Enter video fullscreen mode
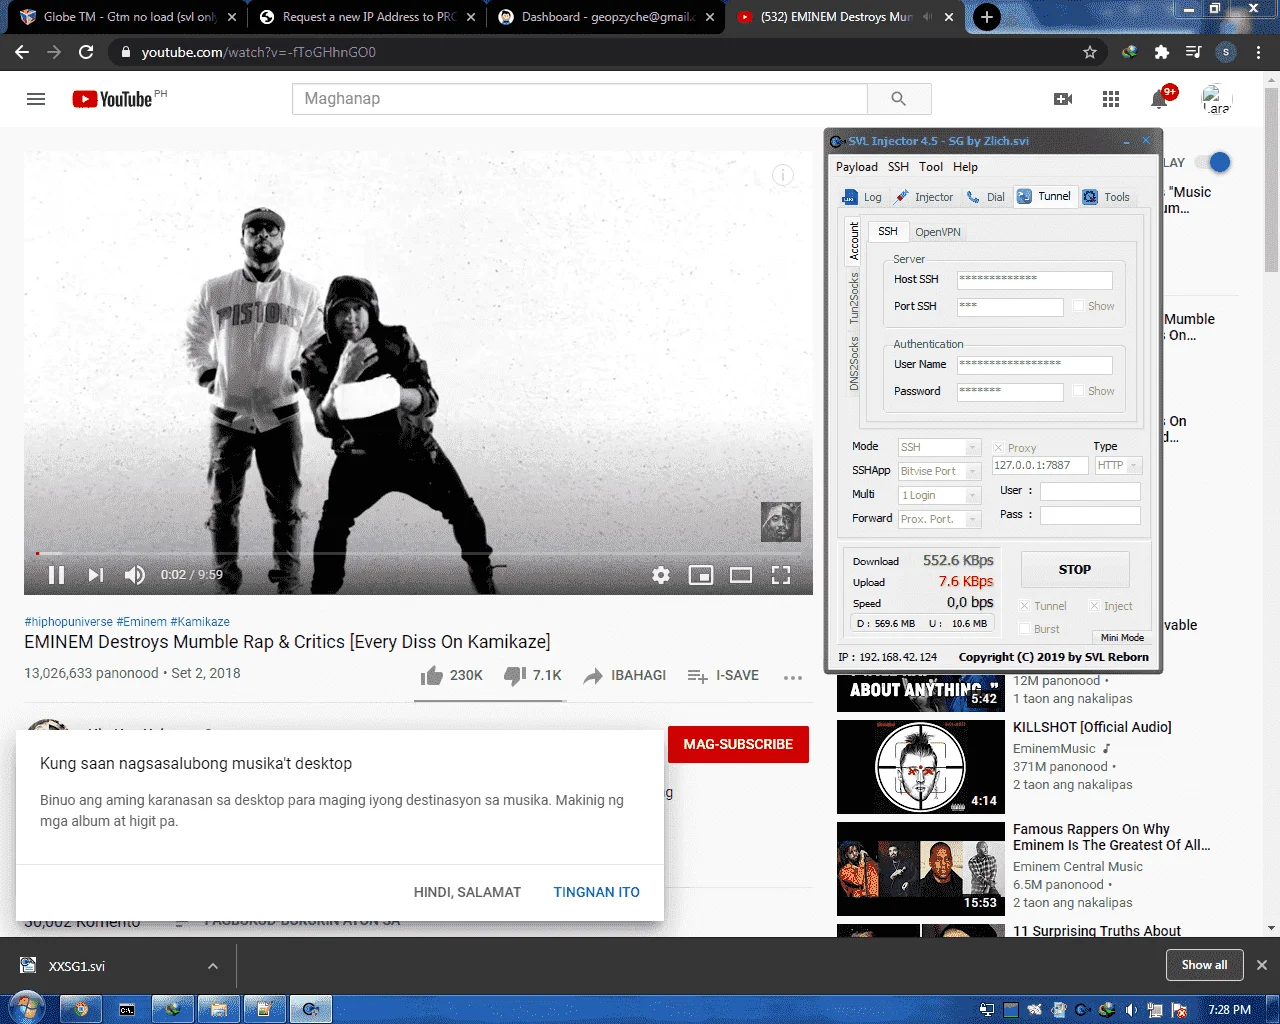The width and height of the screenshot is (1280, 1024). coord(781,575)
